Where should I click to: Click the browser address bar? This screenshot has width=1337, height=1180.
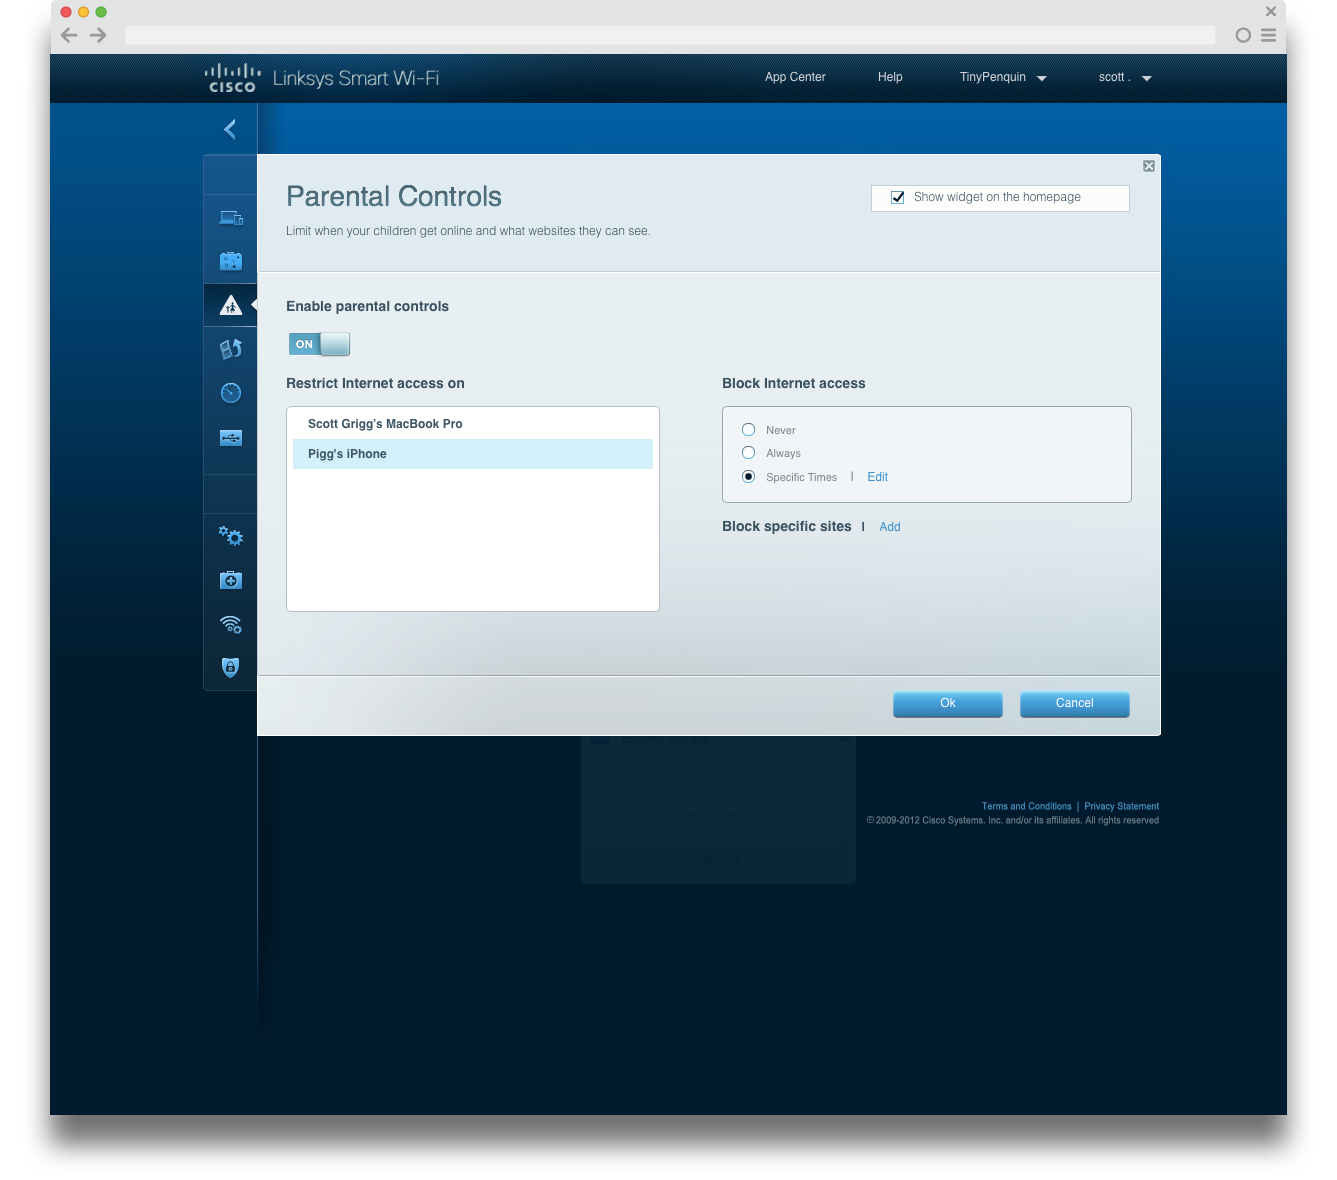coord(670,35)
